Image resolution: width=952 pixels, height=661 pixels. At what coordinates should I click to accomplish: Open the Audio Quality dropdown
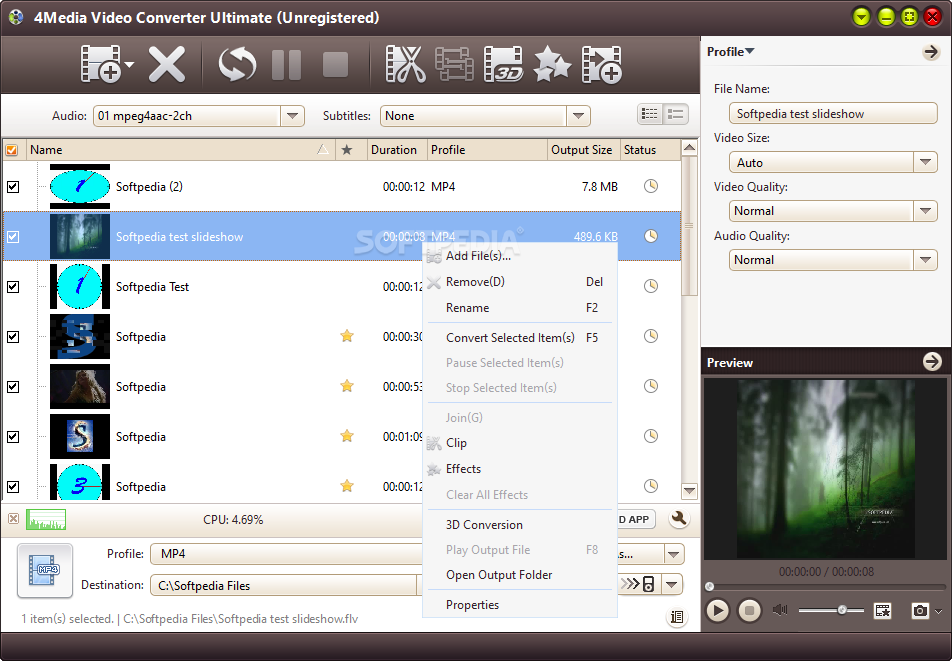[x=925, y=260]
